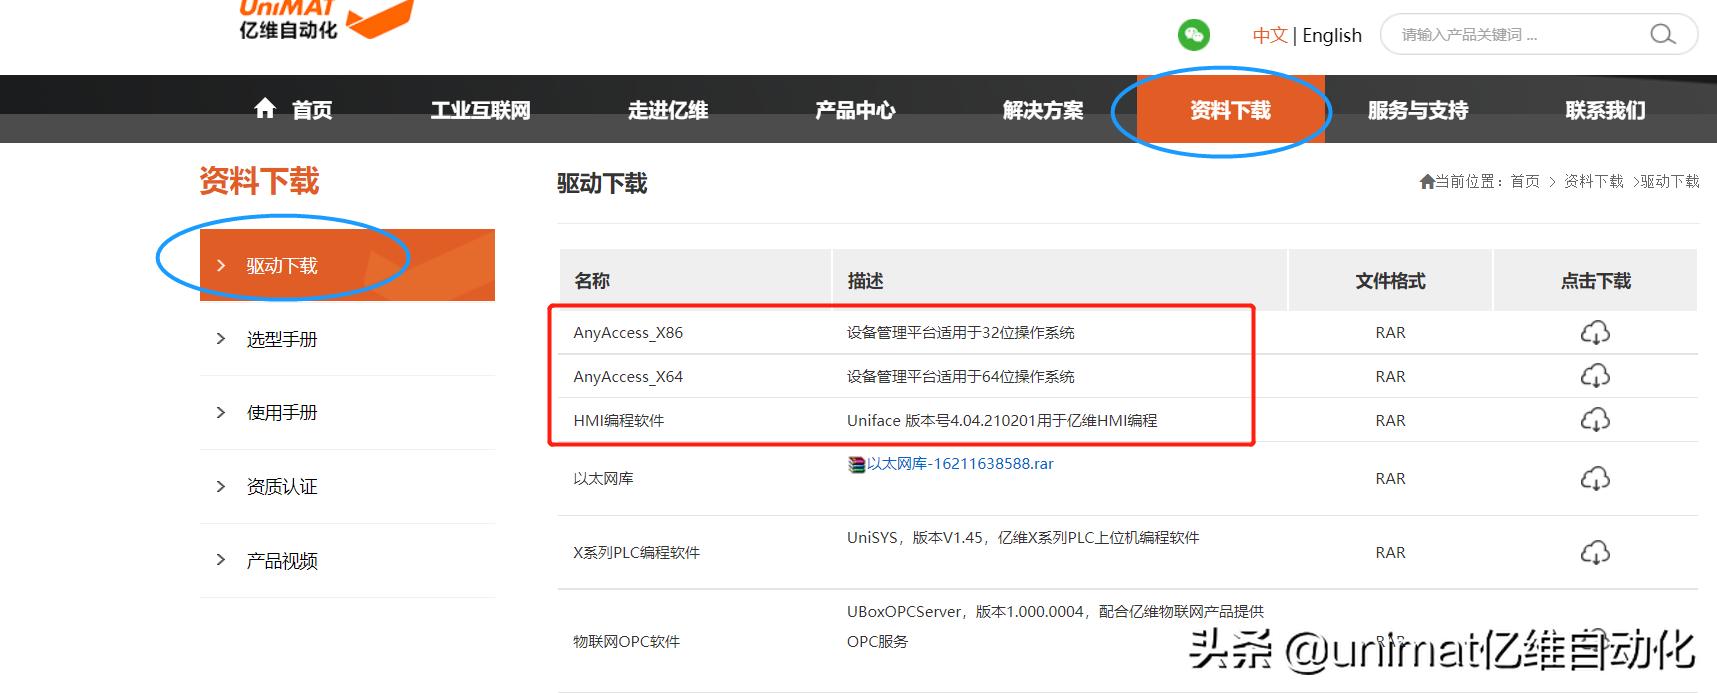Click the breadcrumb home icon near 当前位置

tap(1427, 181)
